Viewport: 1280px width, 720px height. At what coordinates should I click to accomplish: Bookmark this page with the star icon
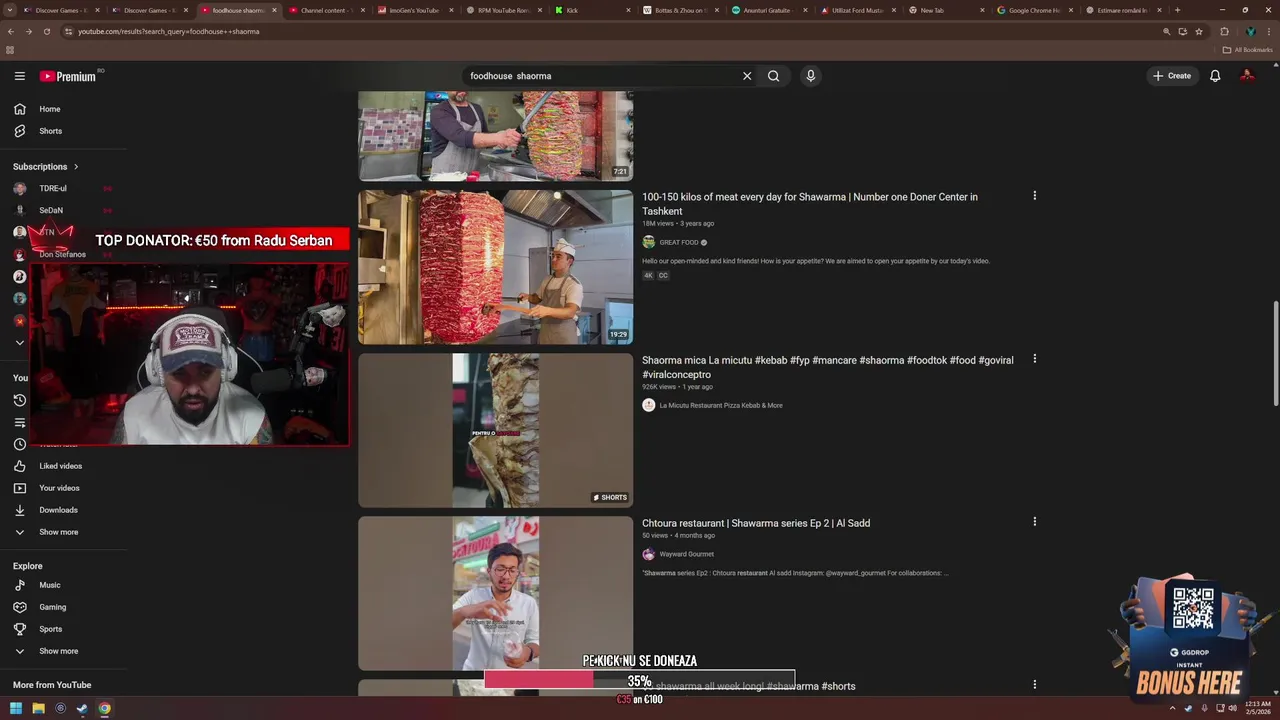click(x=1199, y=31)
